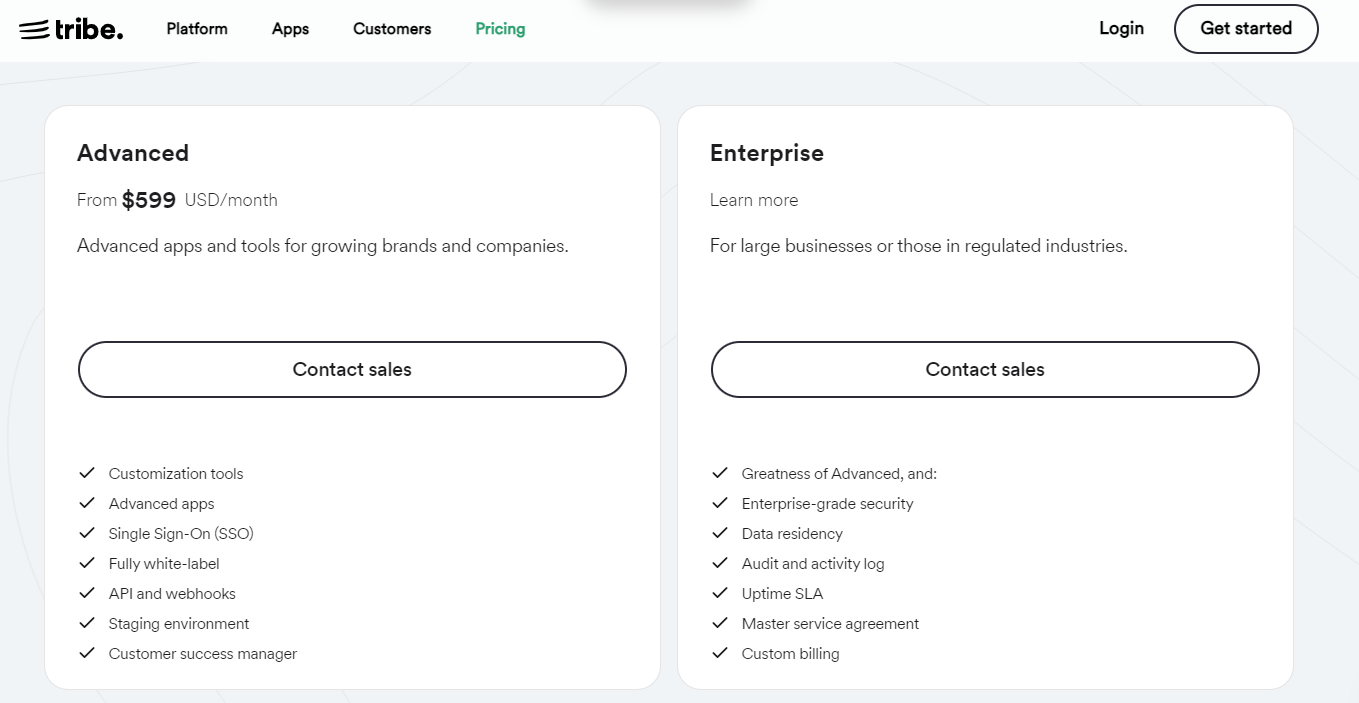This screenshot has height=703, width=1359.
Task: Click the checkmark beside Audit and activity log
Action: coord(720,563)
